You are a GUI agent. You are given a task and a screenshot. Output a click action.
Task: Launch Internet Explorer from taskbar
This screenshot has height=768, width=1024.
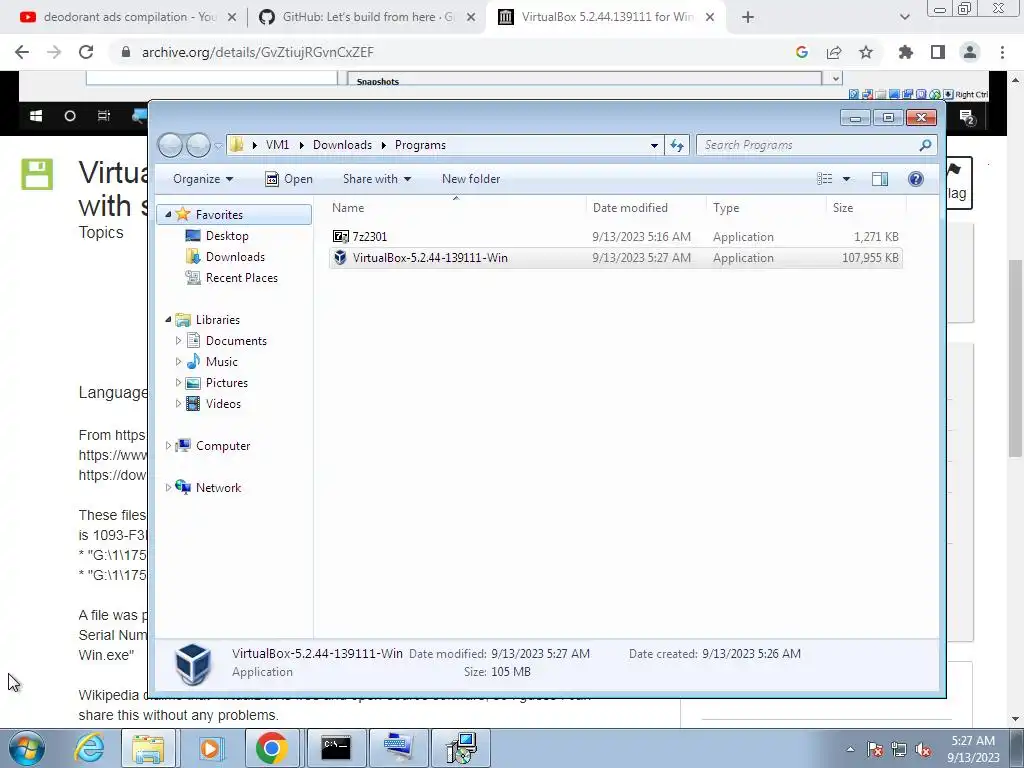point(89,748)
